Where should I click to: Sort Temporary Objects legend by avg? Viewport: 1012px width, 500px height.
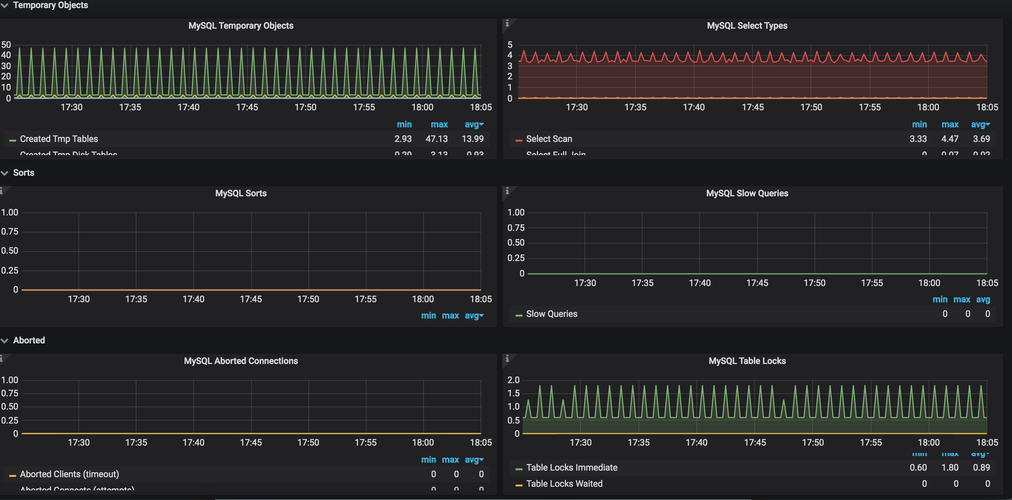click(x=474, y=124)
